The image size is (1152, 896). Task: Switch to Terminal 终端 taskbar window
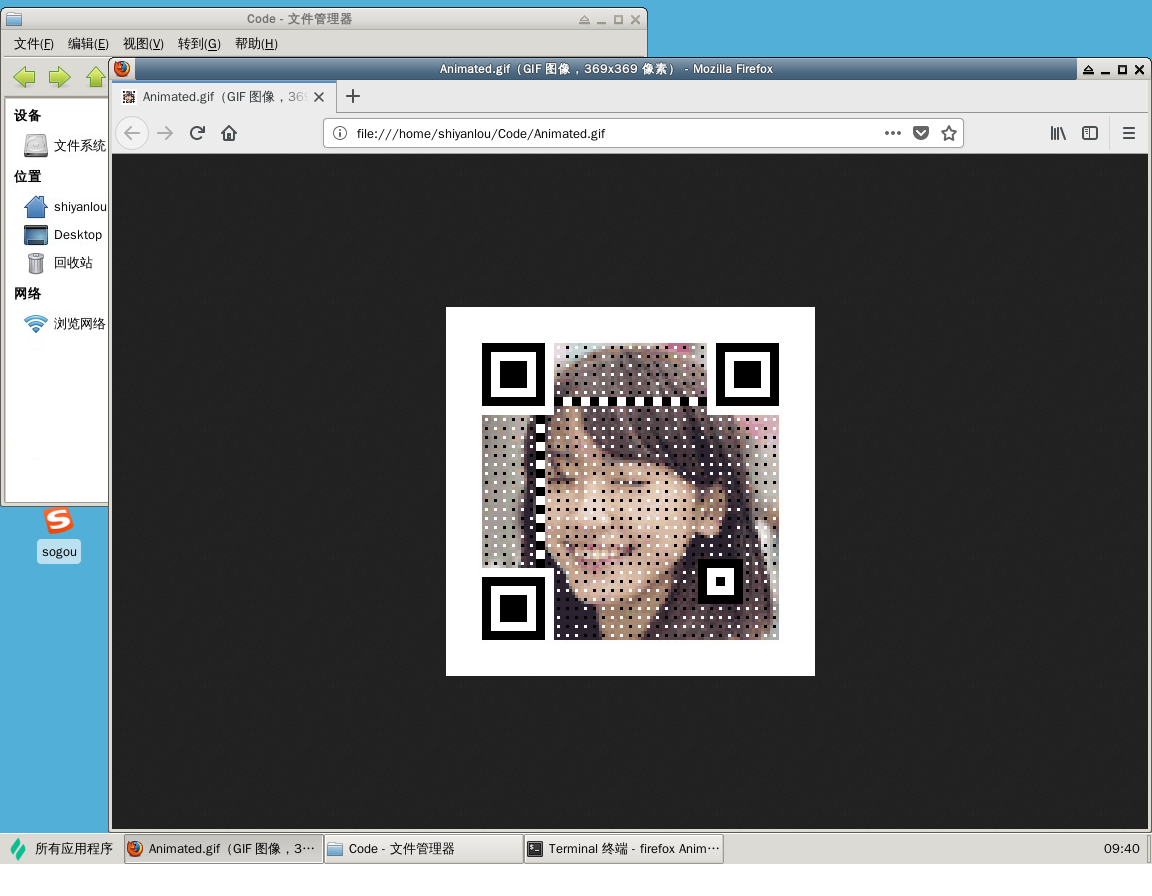[x=623, y=849]
